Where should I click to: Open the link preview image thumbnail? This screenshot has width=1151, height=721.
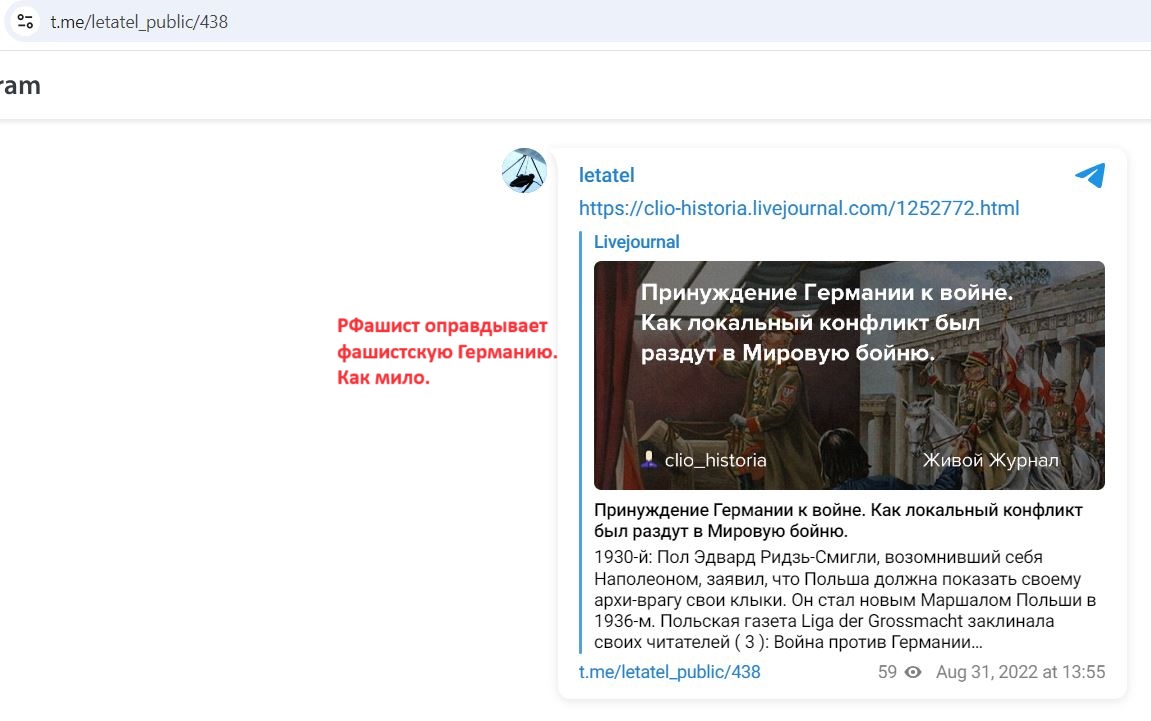click(x=849, y=375)
